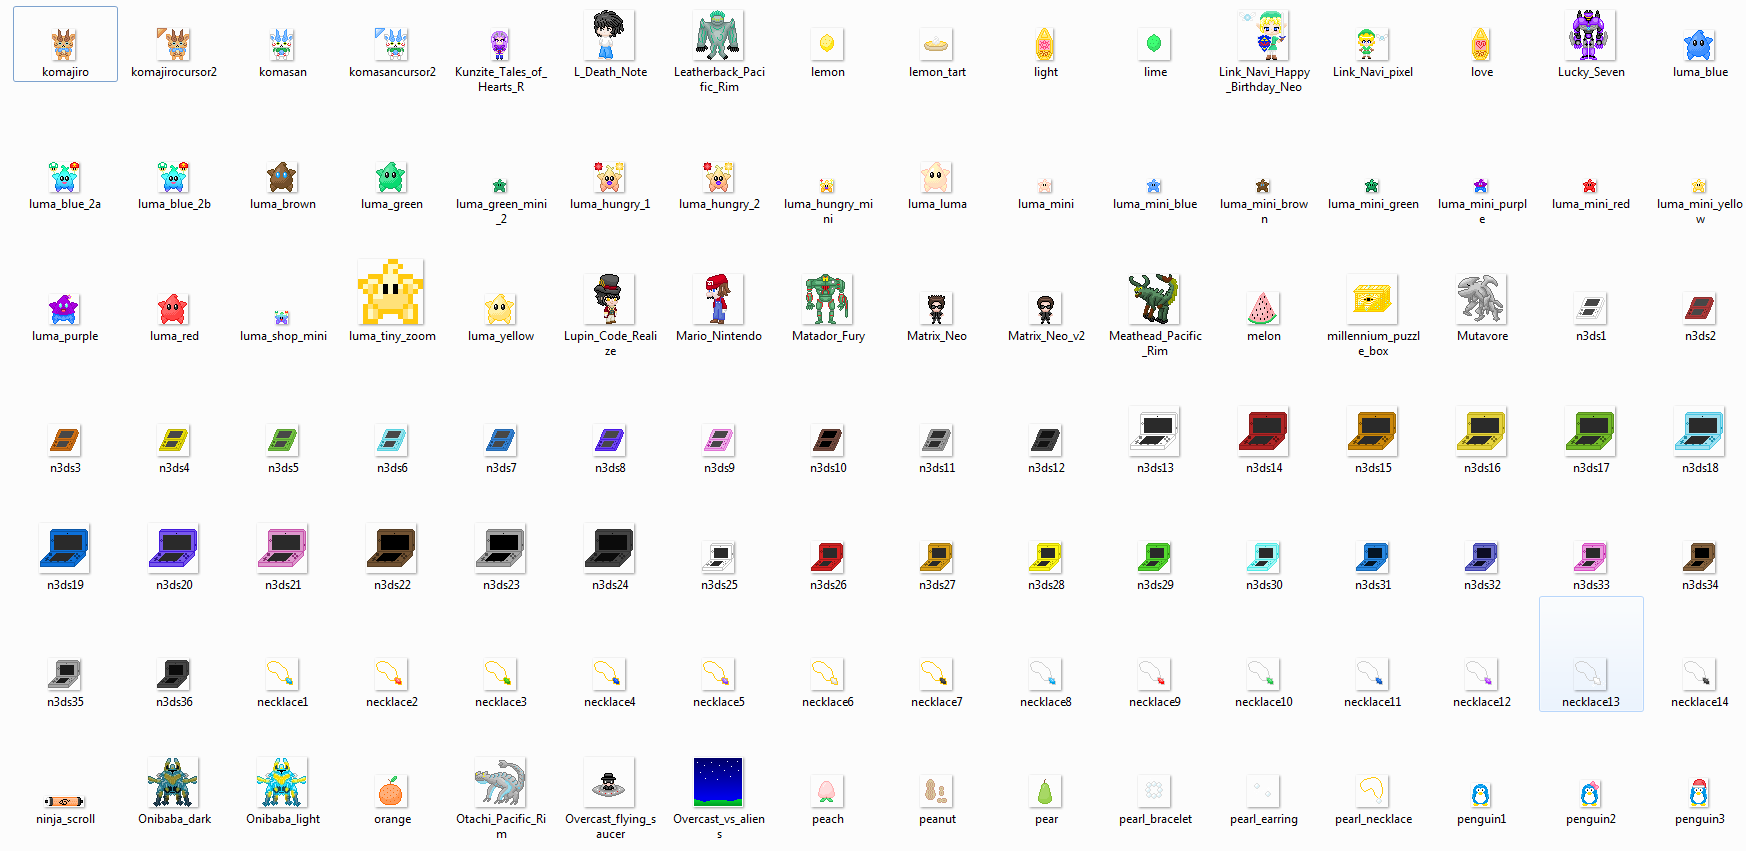Click the "necklace14" file name
This screenshot has height=851, width=1746.
pos(1699,702)
